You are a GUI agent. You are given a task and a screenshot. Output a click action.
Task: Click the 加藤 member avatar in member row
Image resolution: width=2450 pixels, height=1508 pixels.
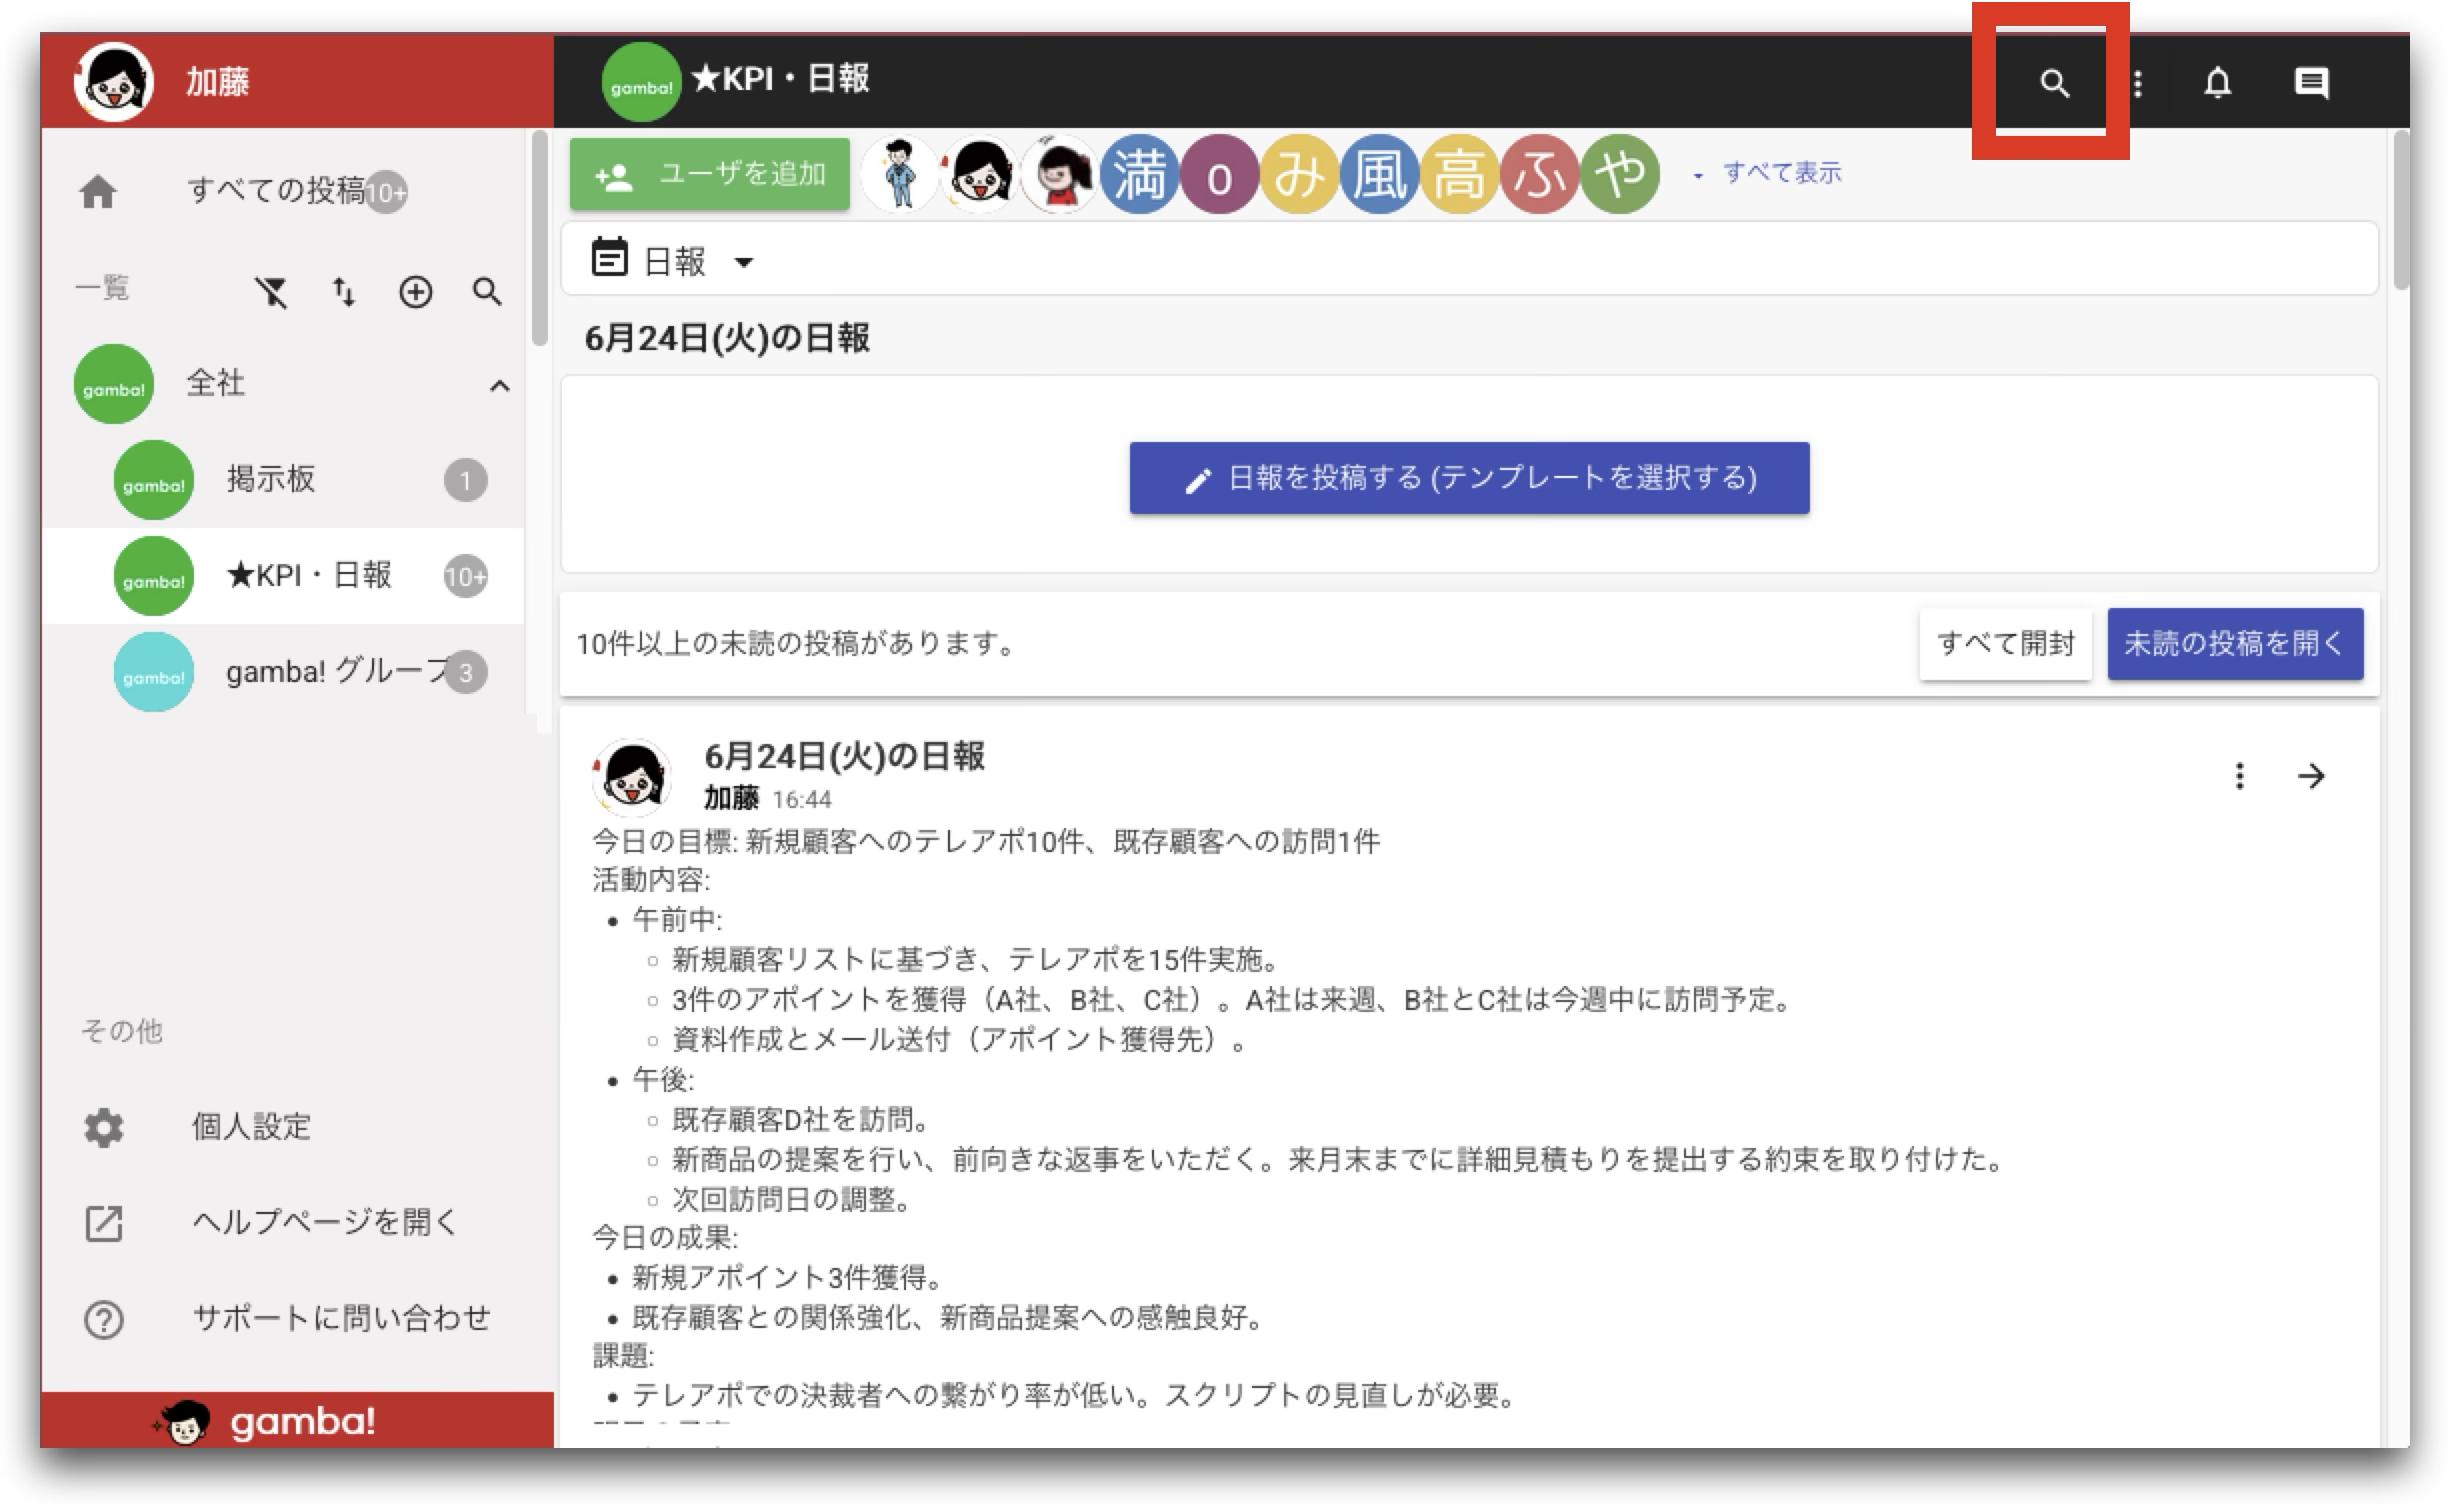click(x=980, y=174)
